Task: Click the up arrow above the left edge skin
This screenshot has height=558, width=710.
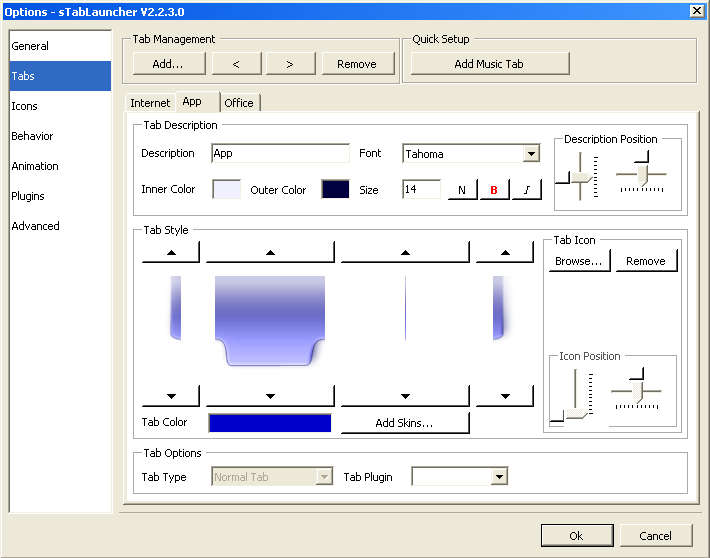Action: pos(170,252)
